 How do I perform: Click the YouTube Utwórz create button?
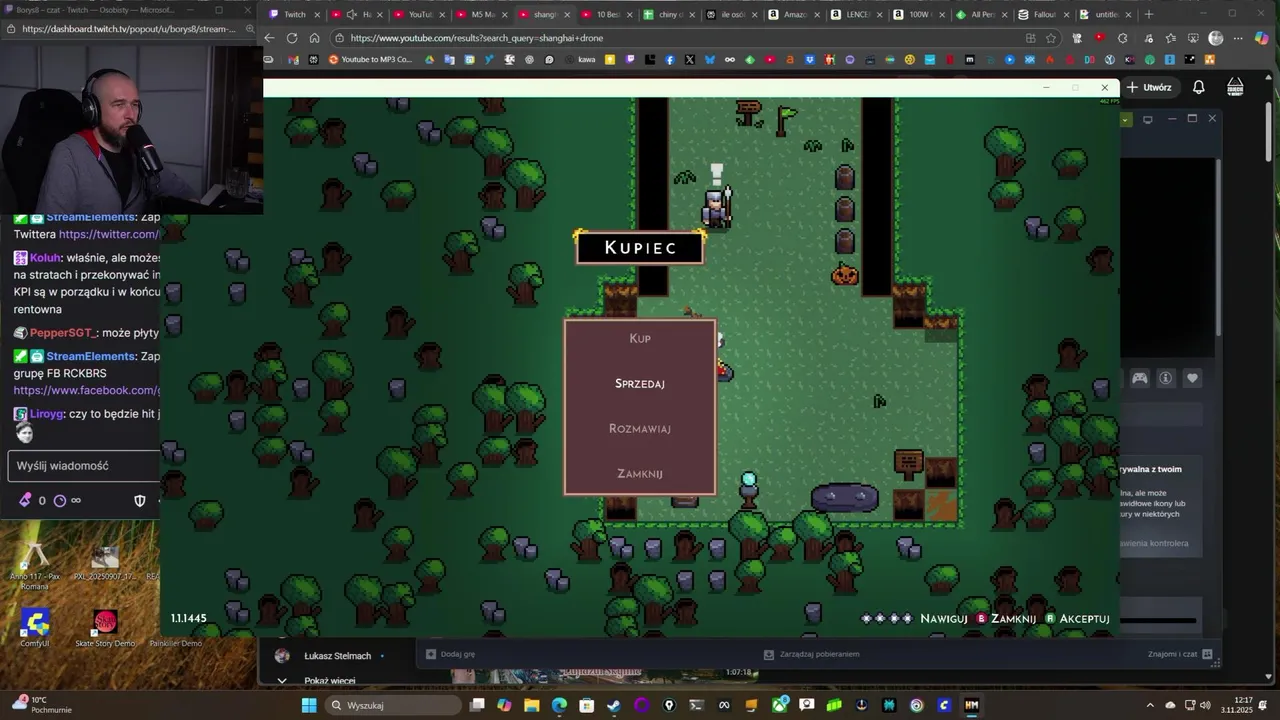click(x=1149, y=87)
